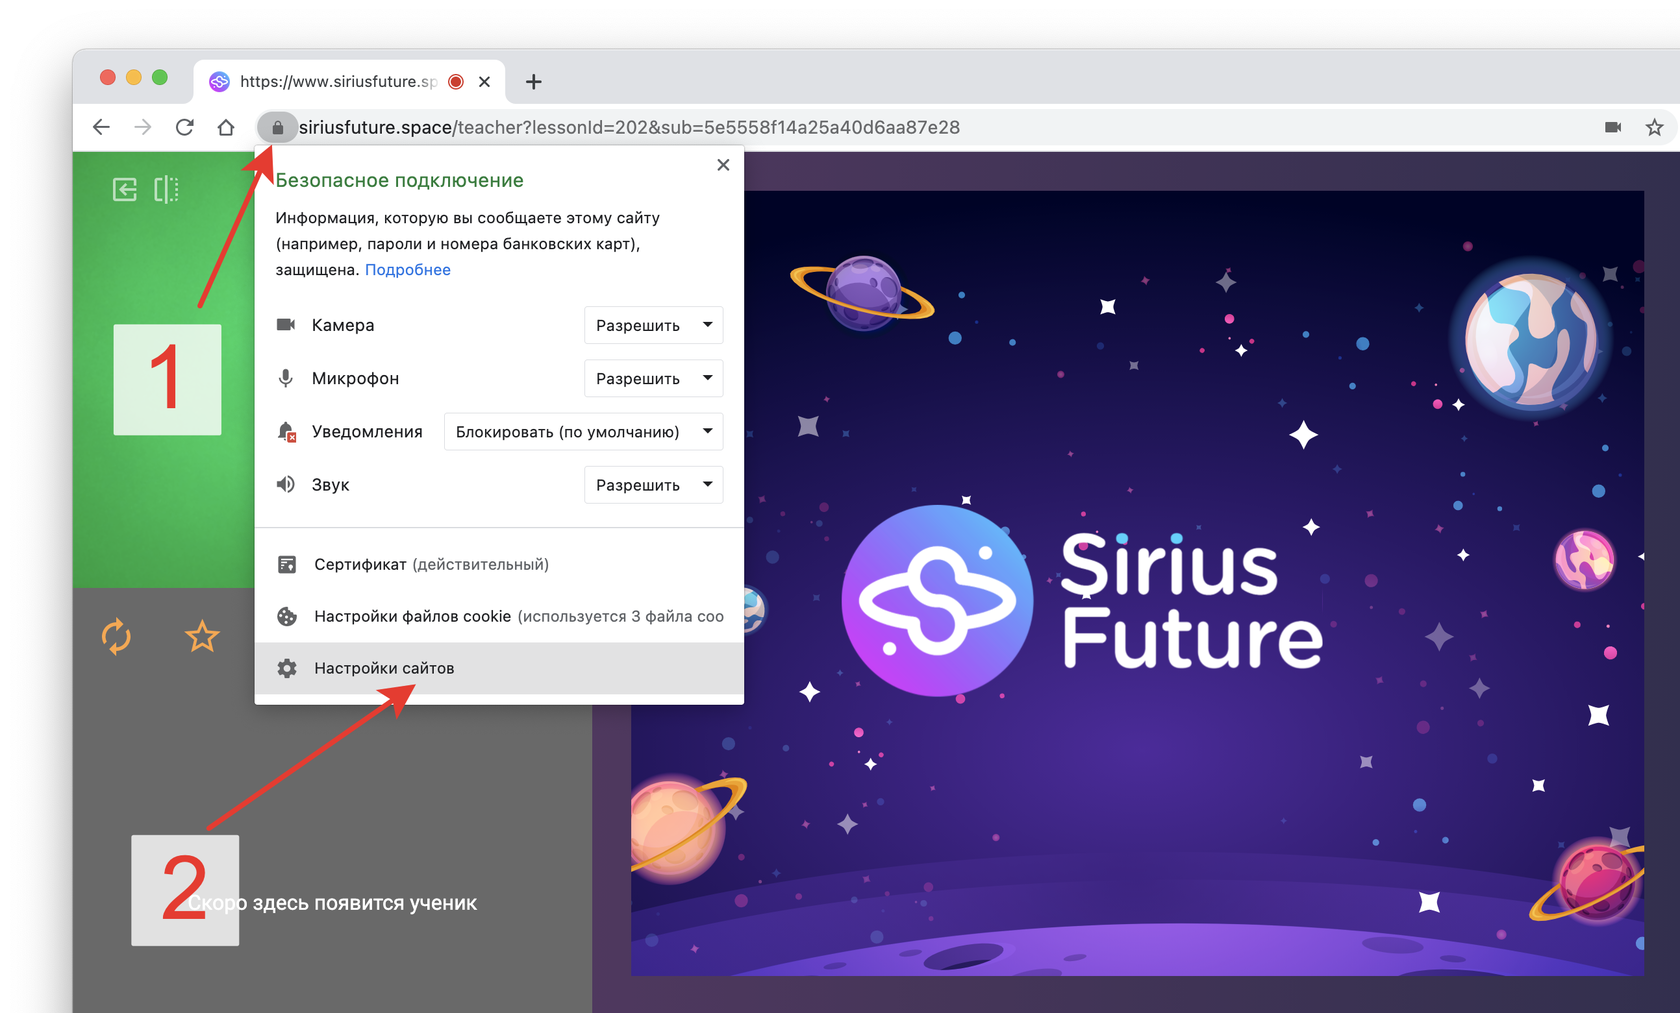Open Настройки файлов cookie
Viewport: 1680px width, 1013px height.
[499, 616]
